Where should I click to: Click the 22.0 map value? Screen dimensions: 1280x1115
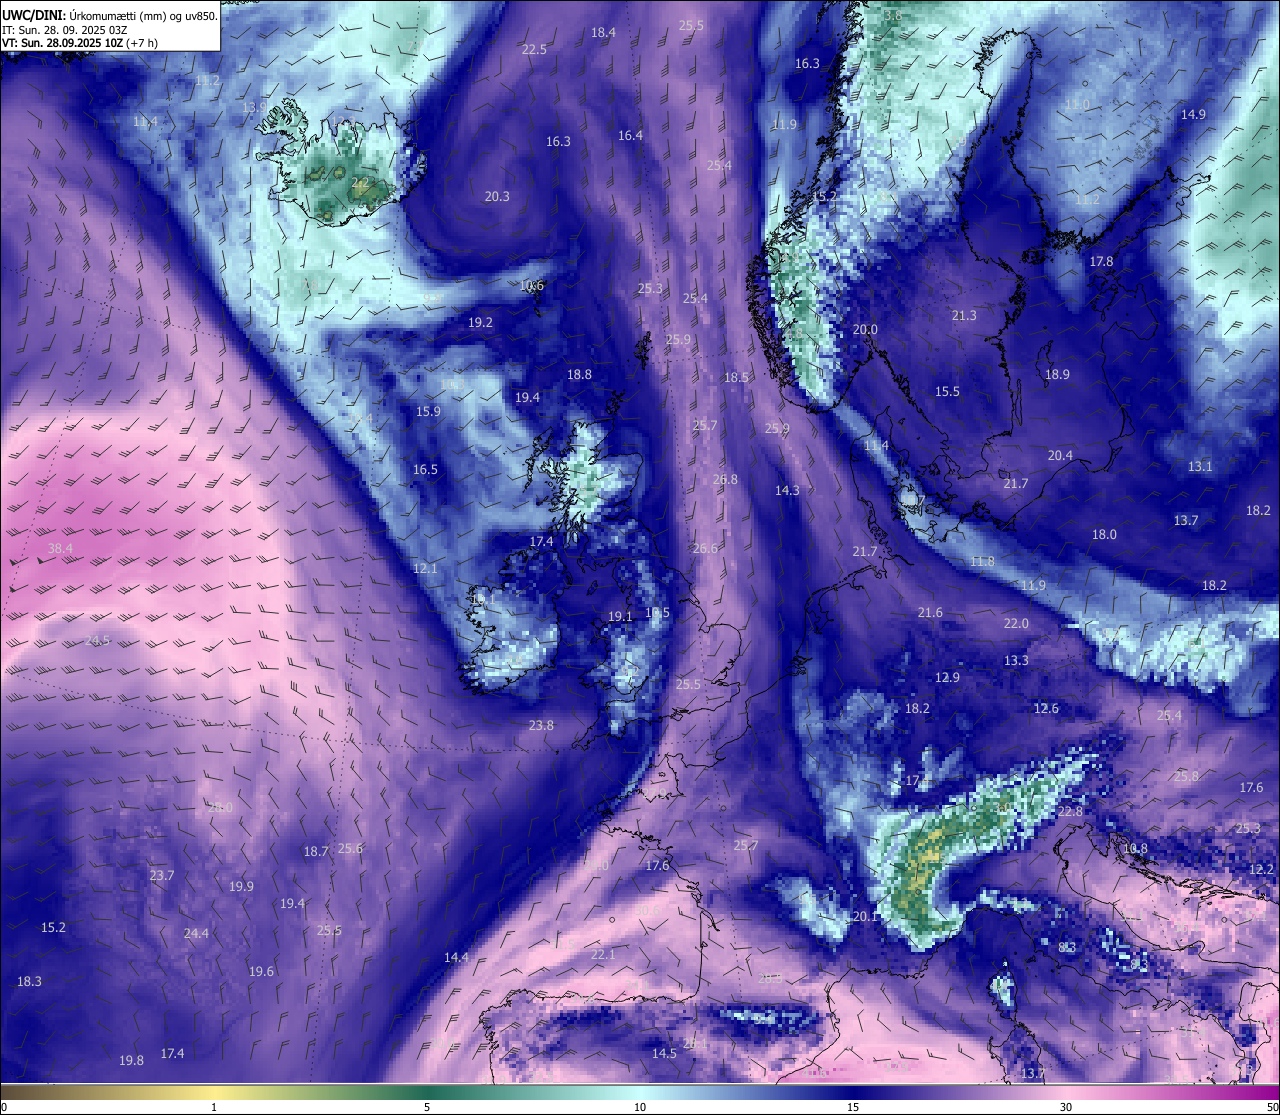coord(1016,624)
